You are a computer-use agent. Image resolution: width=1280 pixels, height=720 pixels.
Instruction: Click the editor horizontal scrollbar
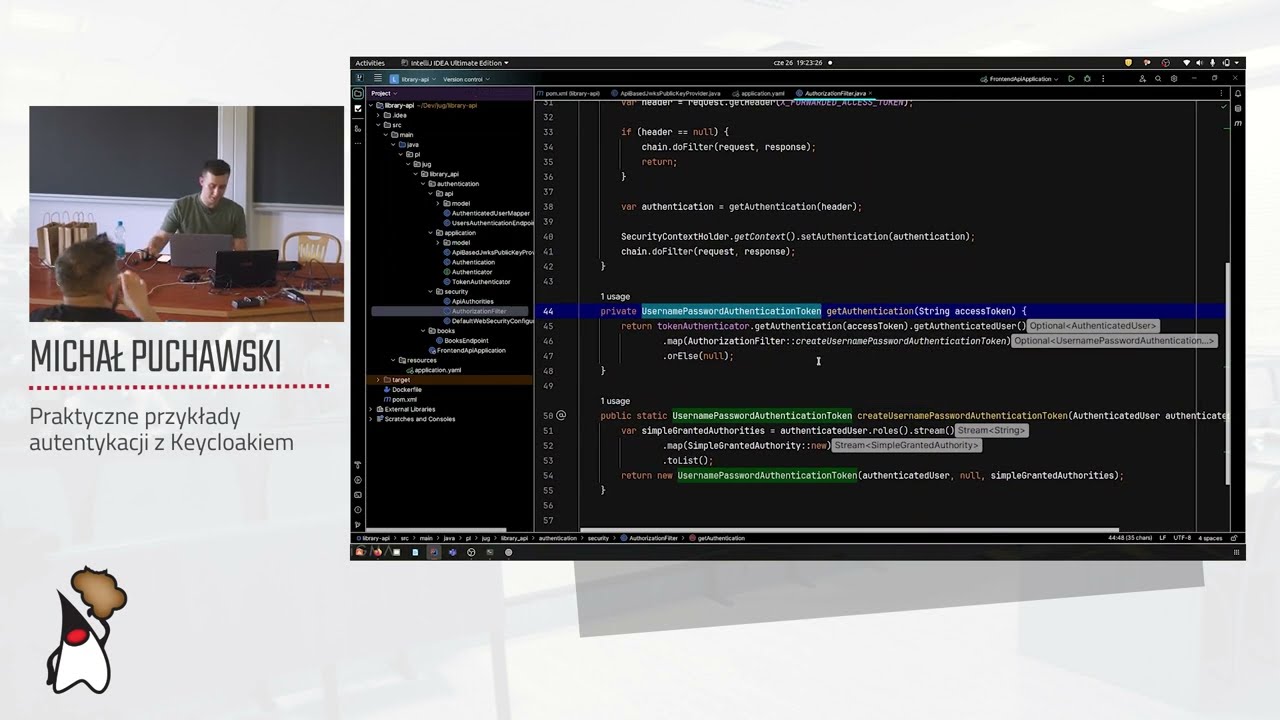point(850,530)
